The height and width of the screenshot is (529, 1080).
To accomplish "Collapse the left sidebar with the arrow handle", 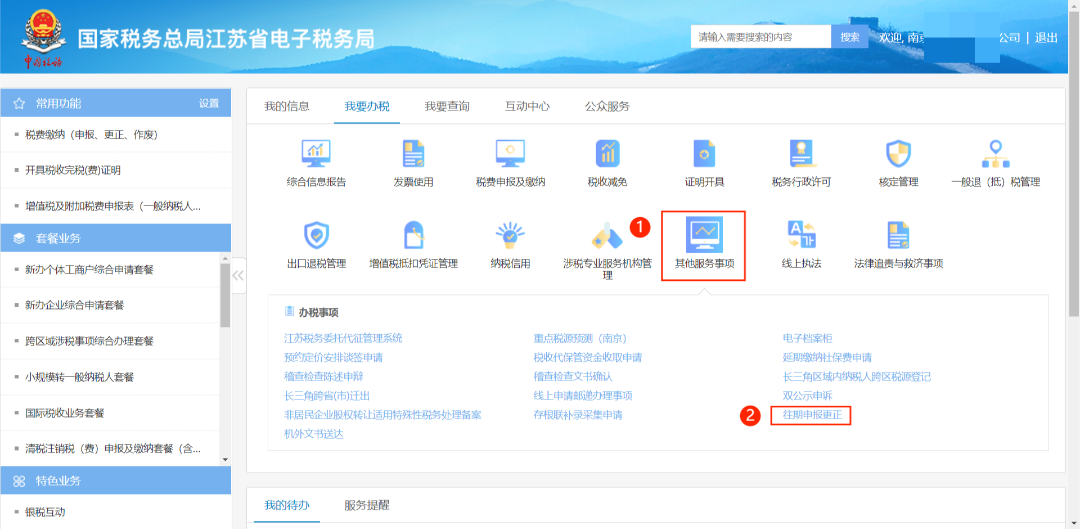I will [238, 276].
